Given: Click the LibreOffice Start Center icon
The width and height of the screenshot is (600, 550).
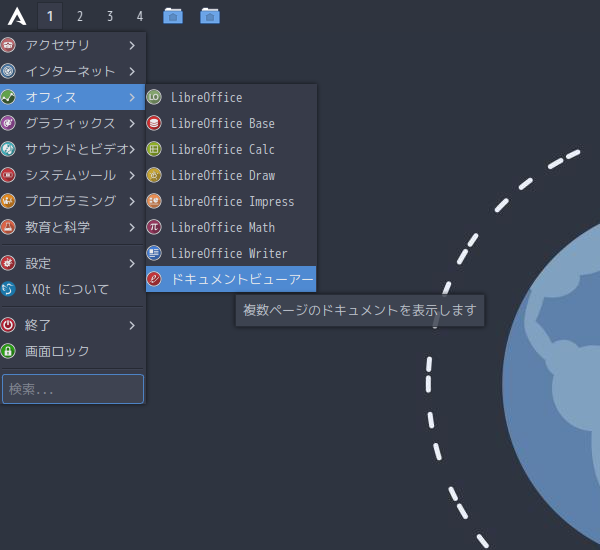Looking at the screenshot, I should tap(154, 97).
